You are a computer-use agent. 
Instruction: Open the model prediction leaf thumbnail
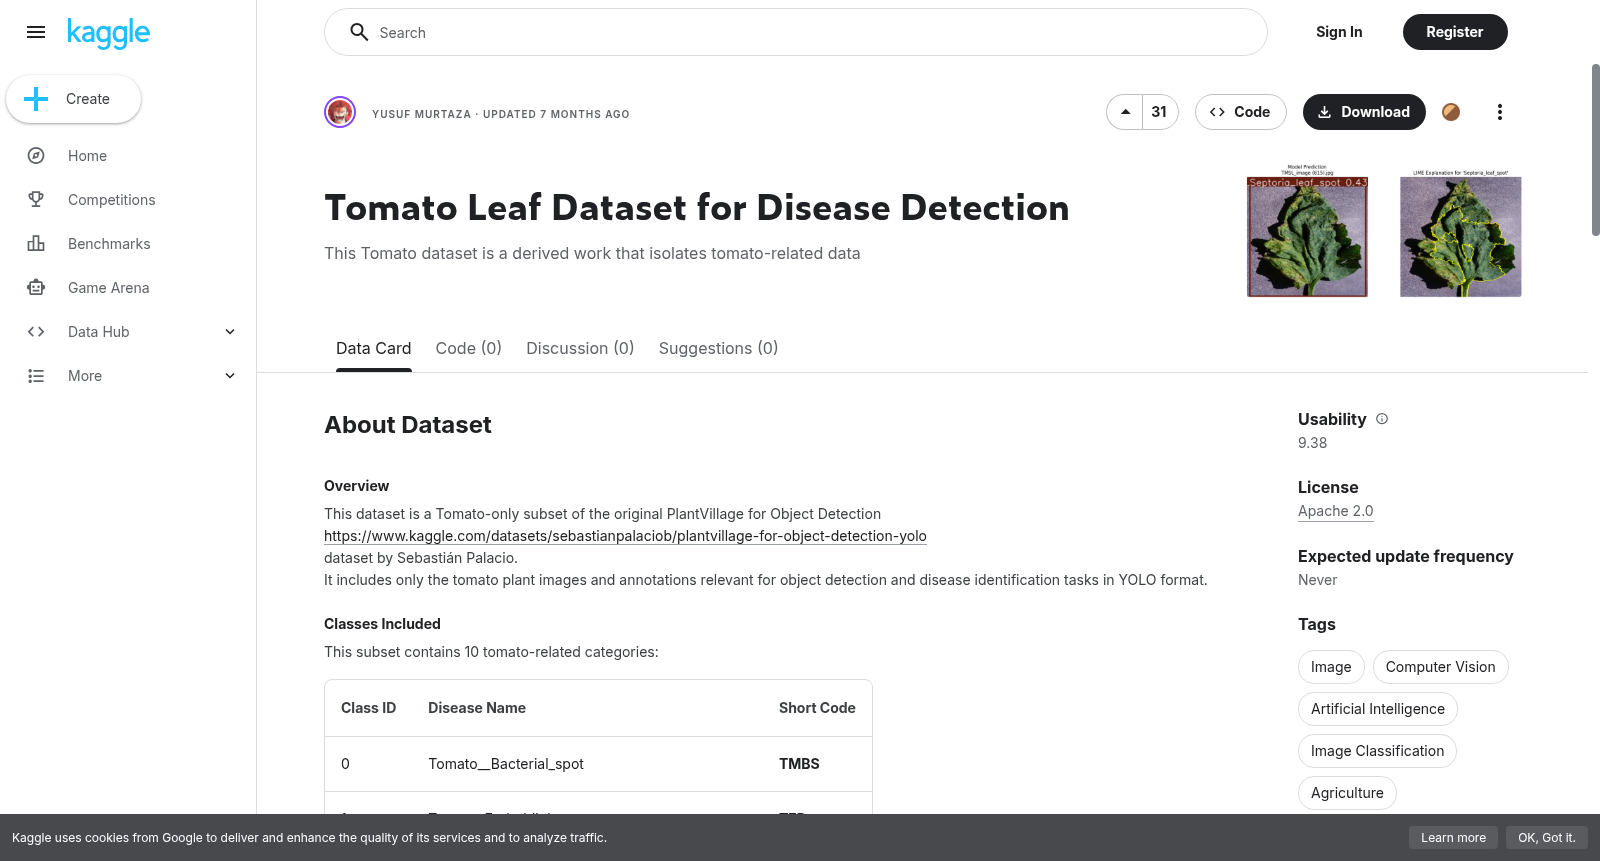pyautogui.click(x=1307, y=231)
